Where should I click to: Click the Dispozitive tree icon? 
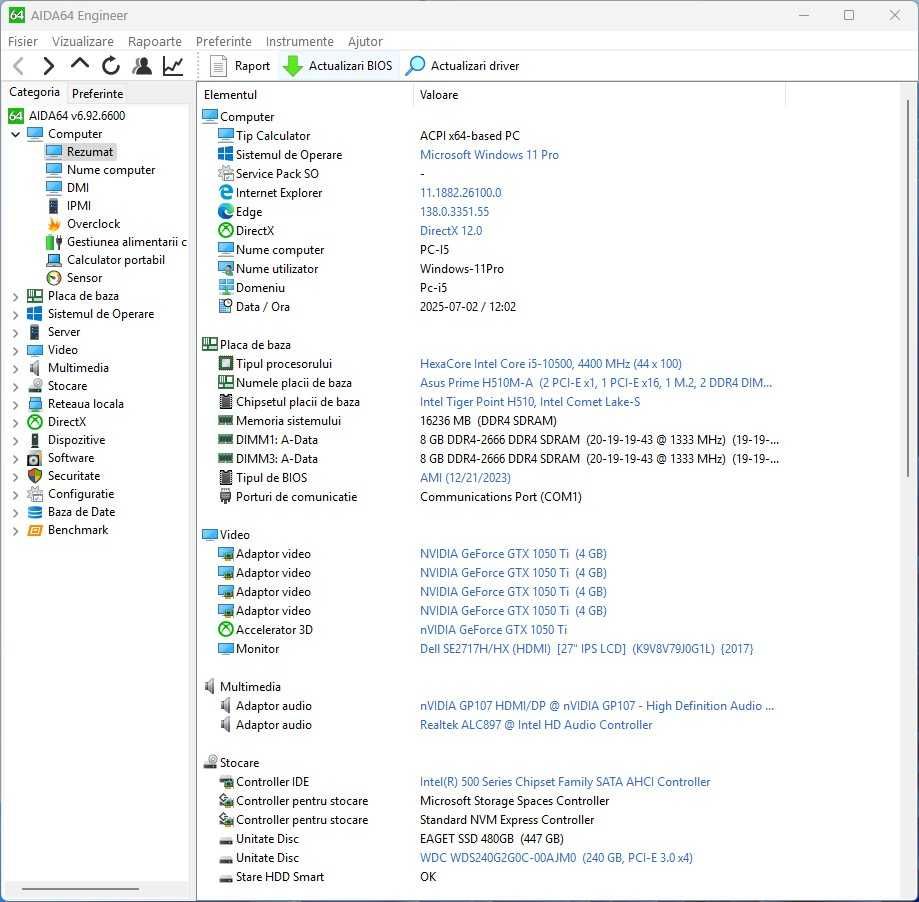(35, 440)
